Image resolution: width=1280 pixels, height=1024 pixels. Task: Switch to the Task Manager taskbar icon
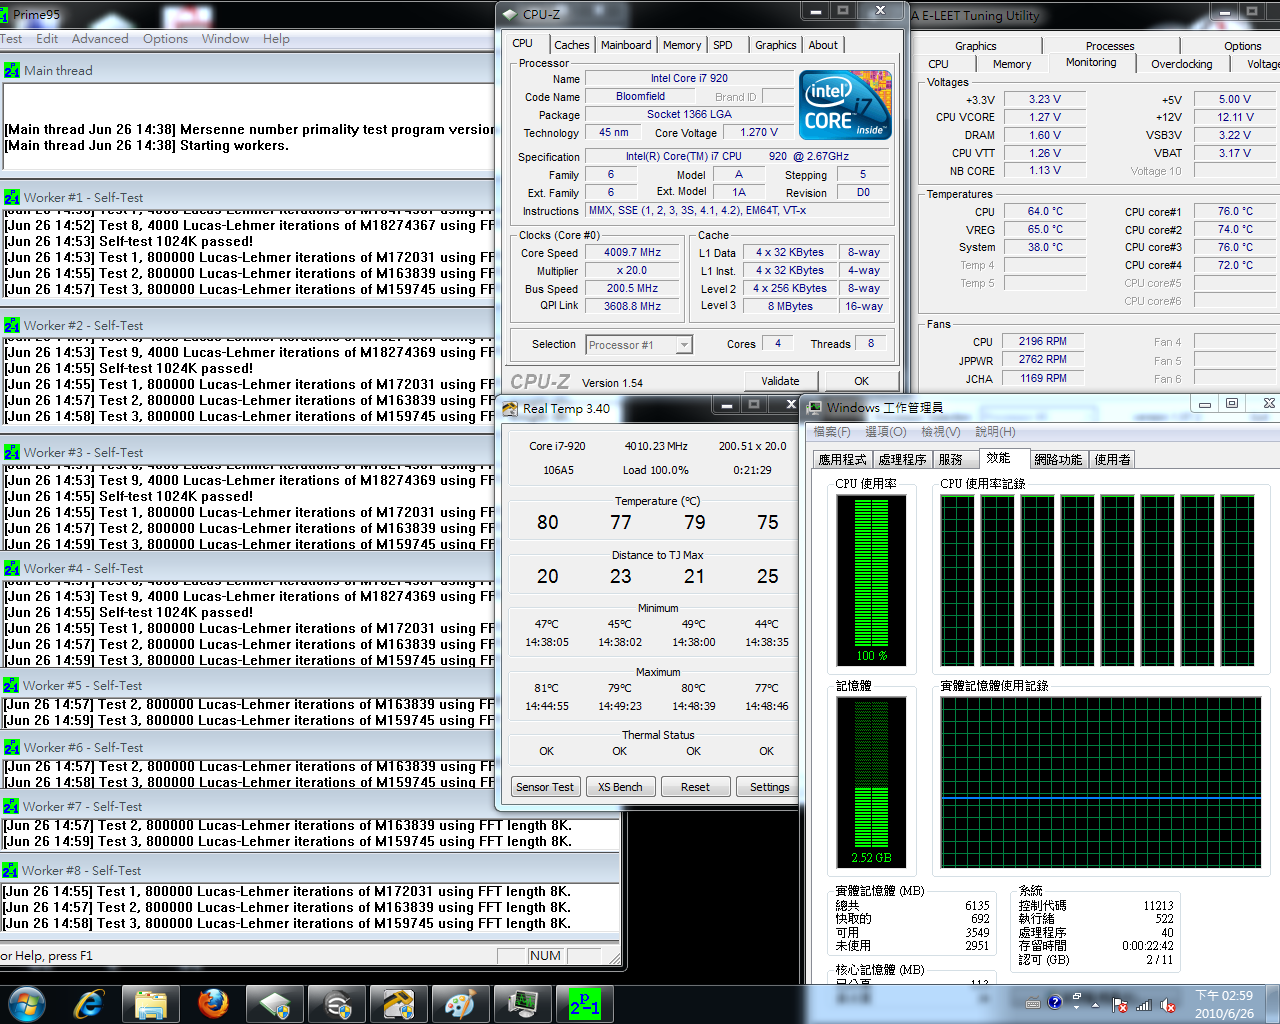point(522,1004)
